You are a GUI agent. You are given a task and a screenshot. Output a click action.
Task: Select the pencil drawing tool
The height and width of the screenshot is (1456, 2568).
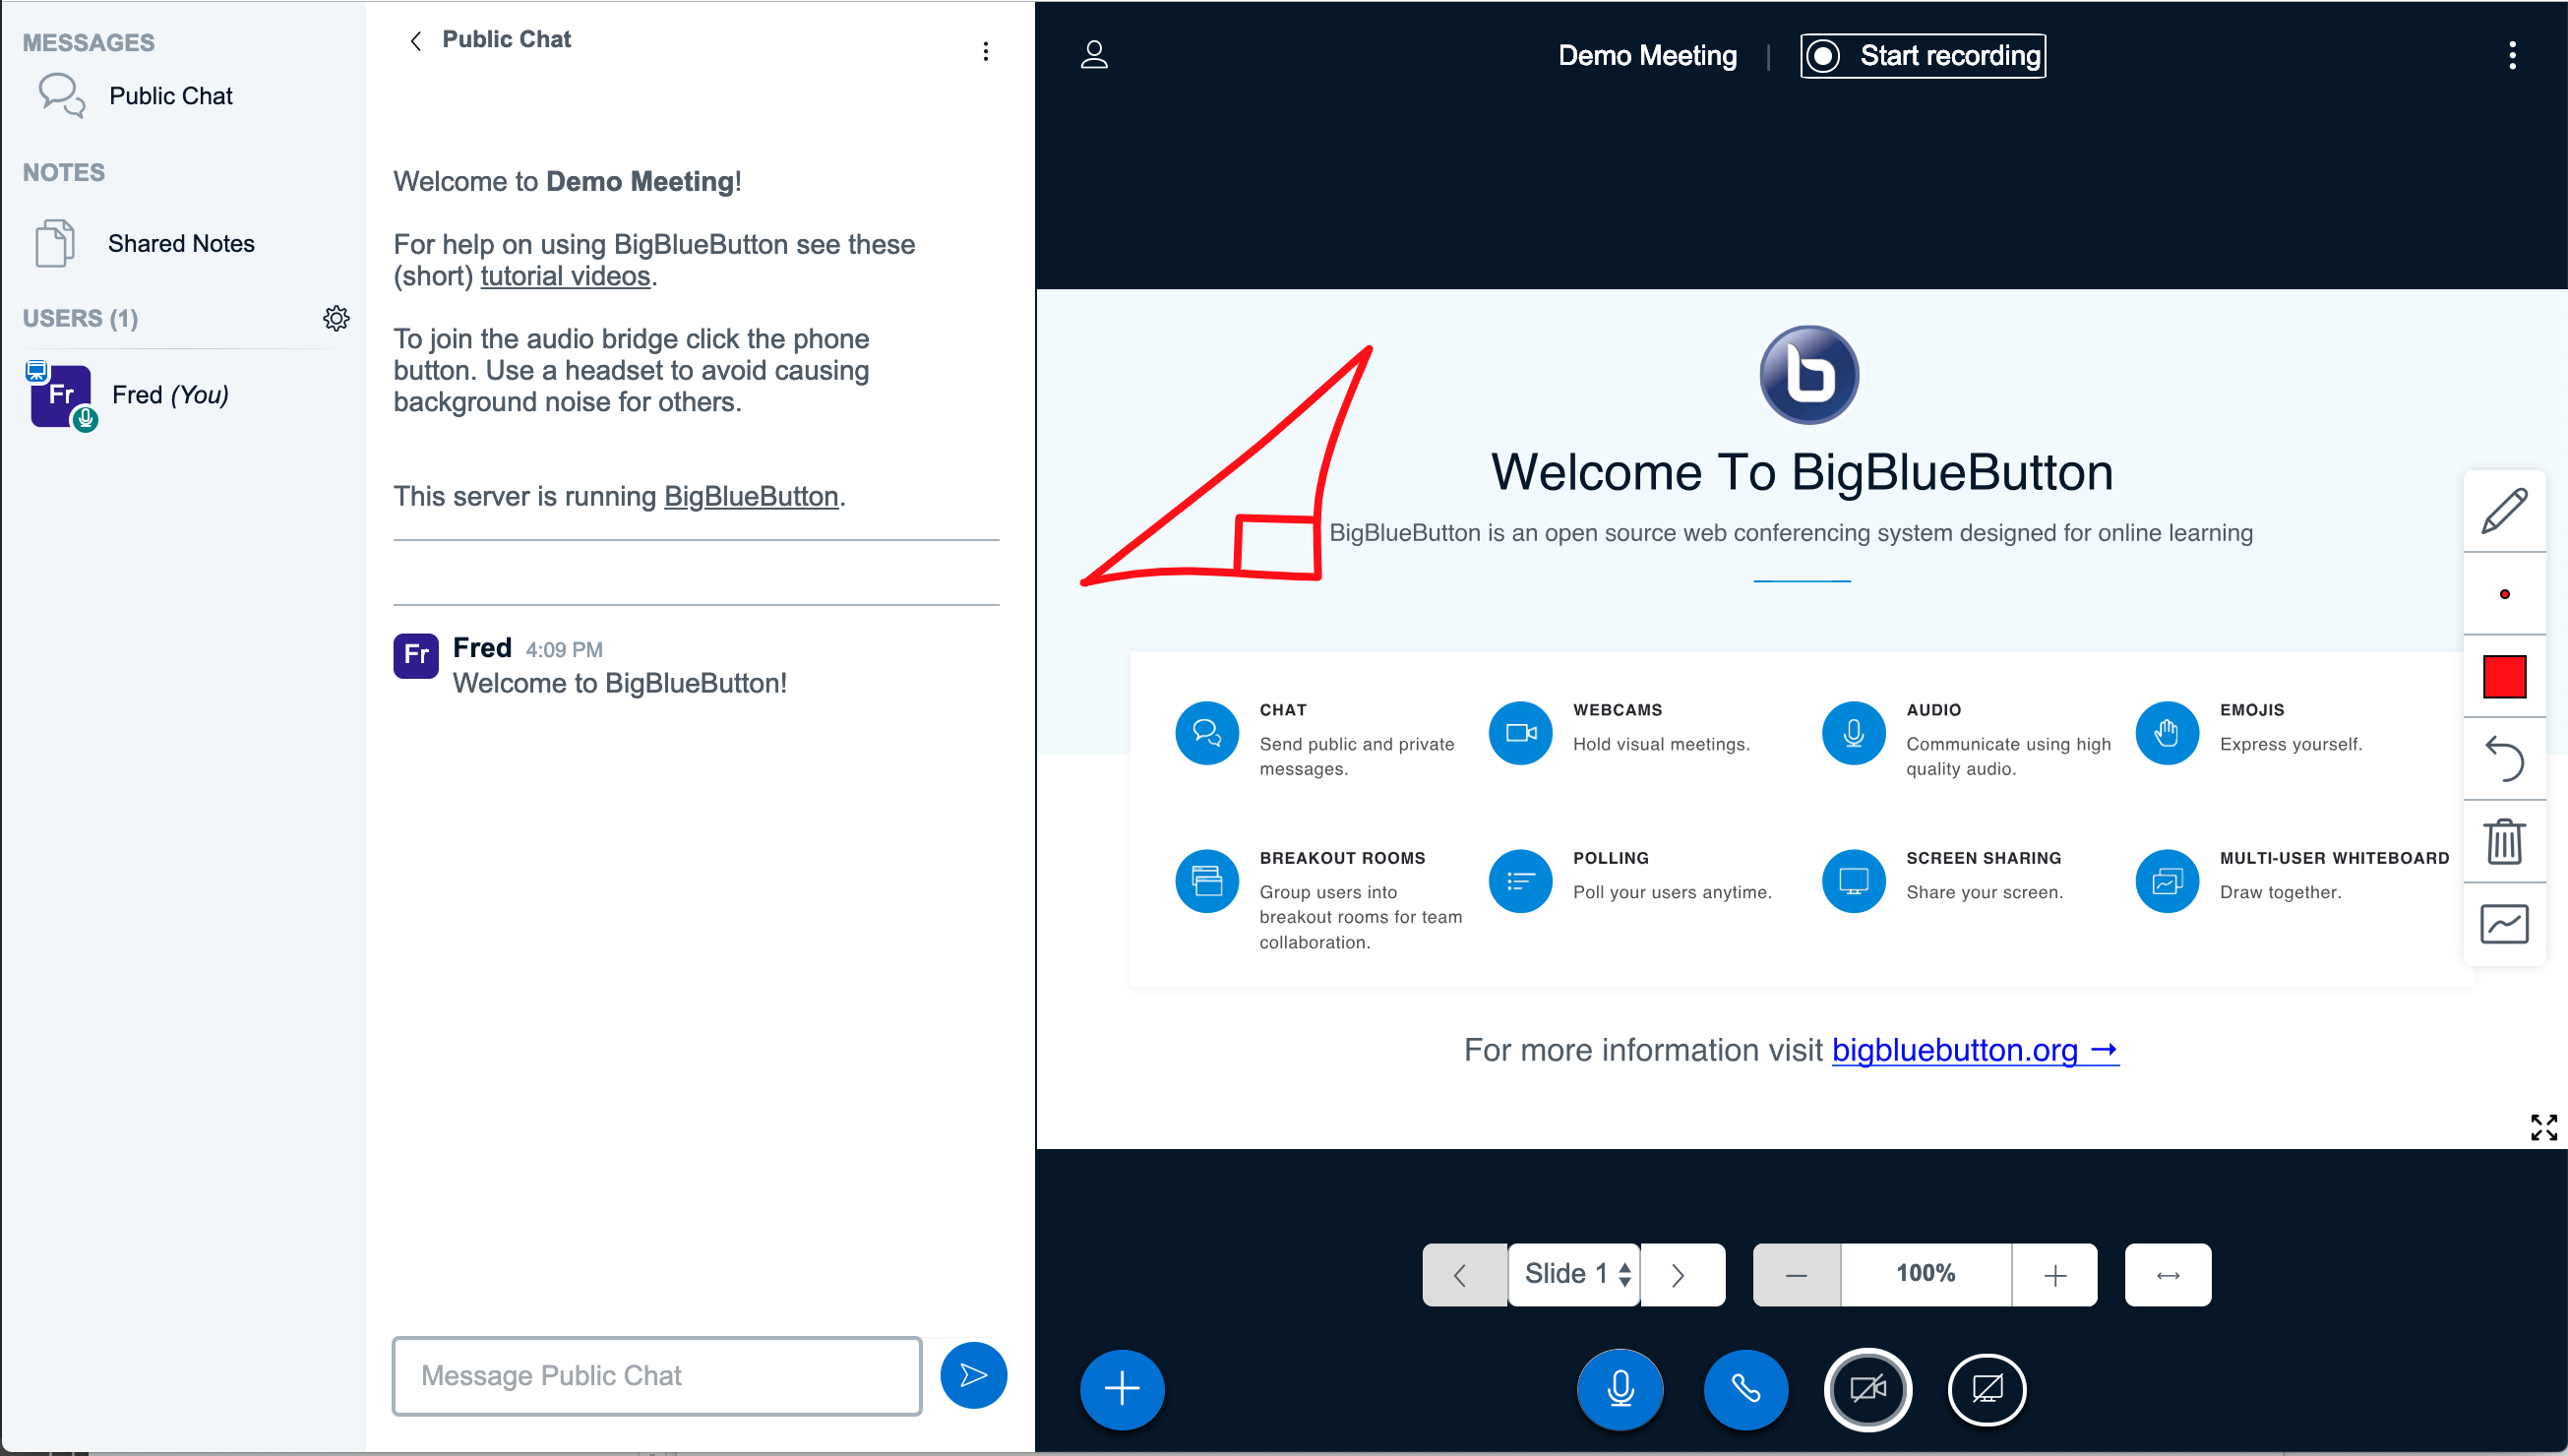click(x=2503, y=511)
